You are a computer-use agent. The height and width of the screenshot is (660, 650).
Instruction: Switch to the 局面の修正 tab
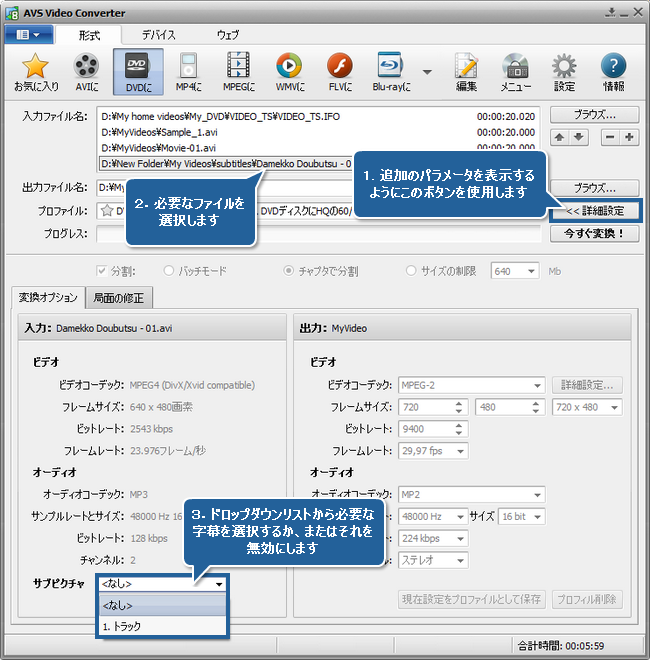tap(119, 297)
